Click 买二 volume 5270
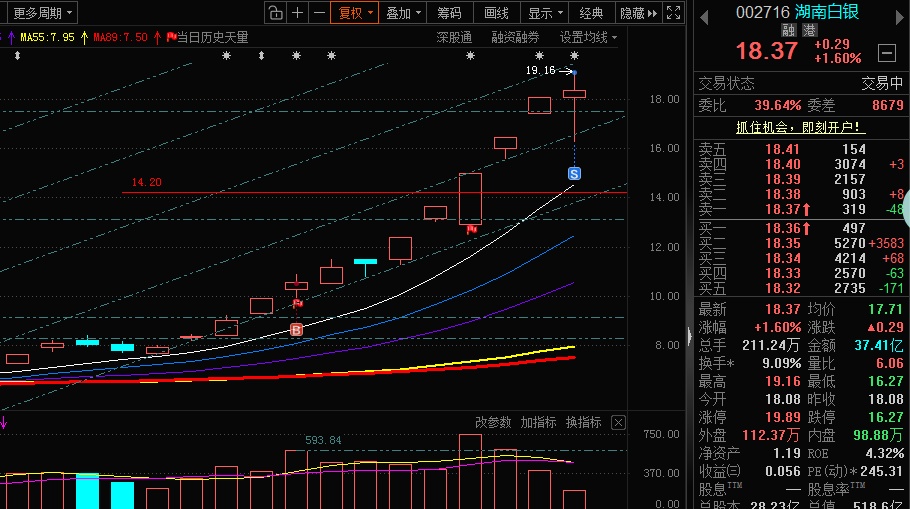This screenshot has height=509, width=910. click(x=850, y=243)
